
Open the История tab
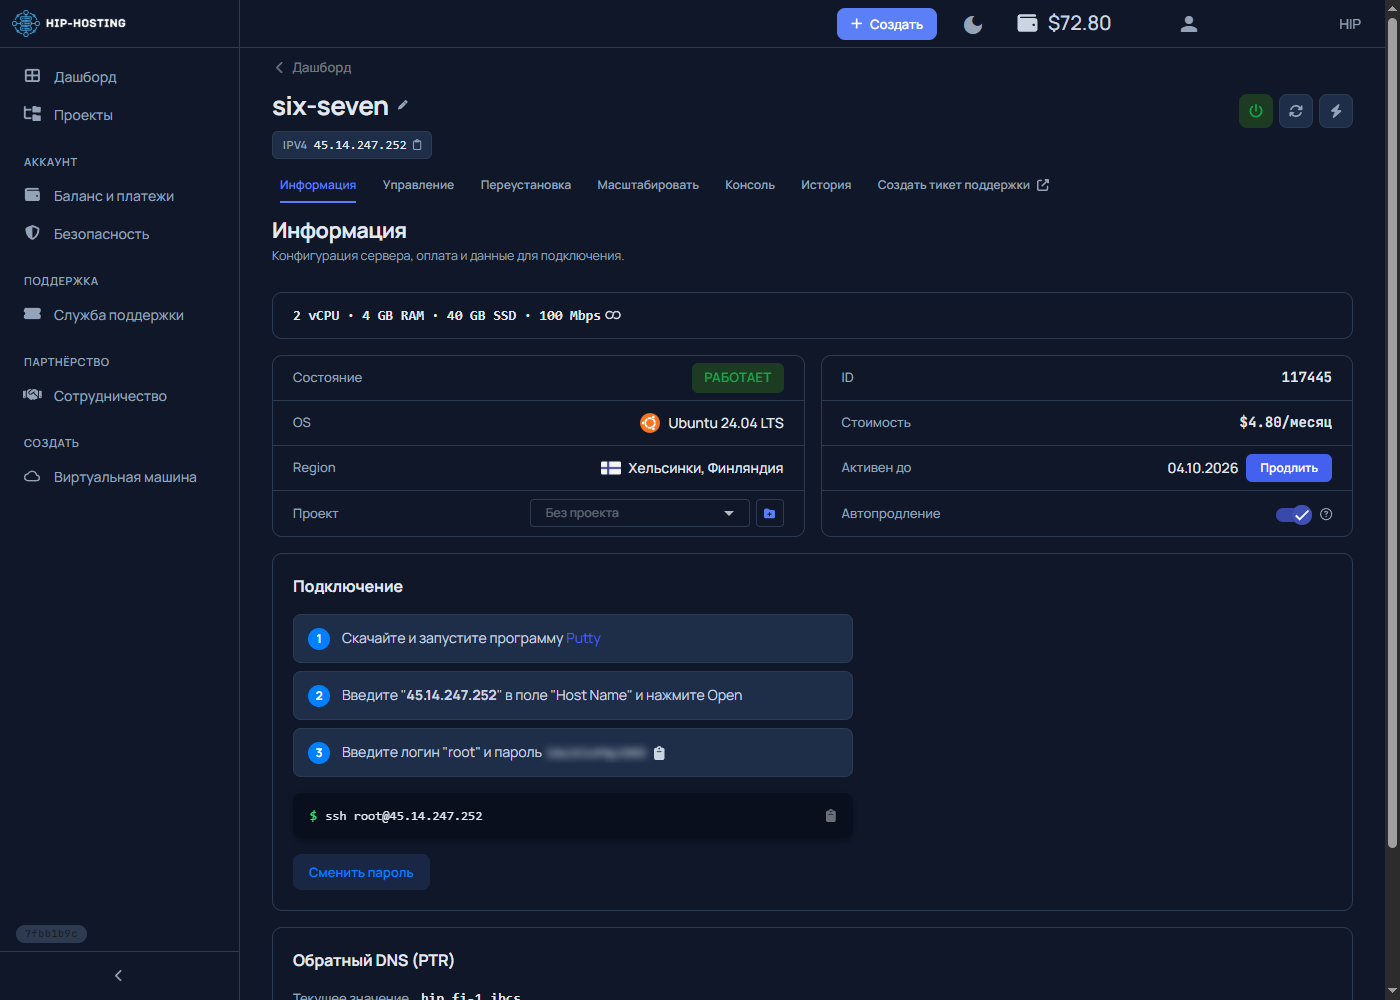point(826,185)
